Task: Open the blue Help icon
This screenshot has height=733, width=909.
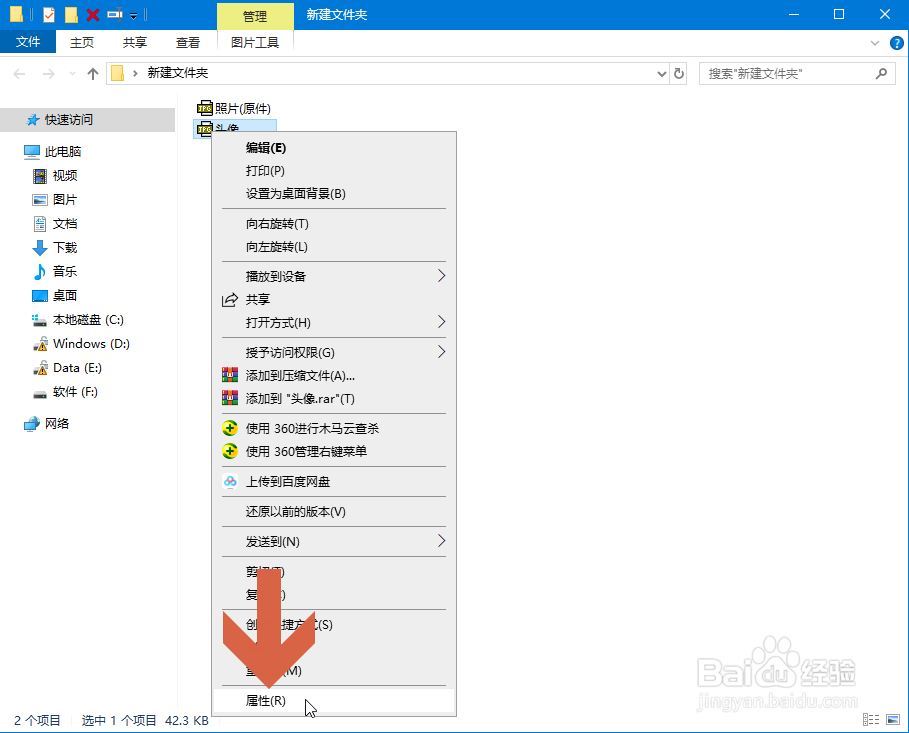Action: point(896,43)
